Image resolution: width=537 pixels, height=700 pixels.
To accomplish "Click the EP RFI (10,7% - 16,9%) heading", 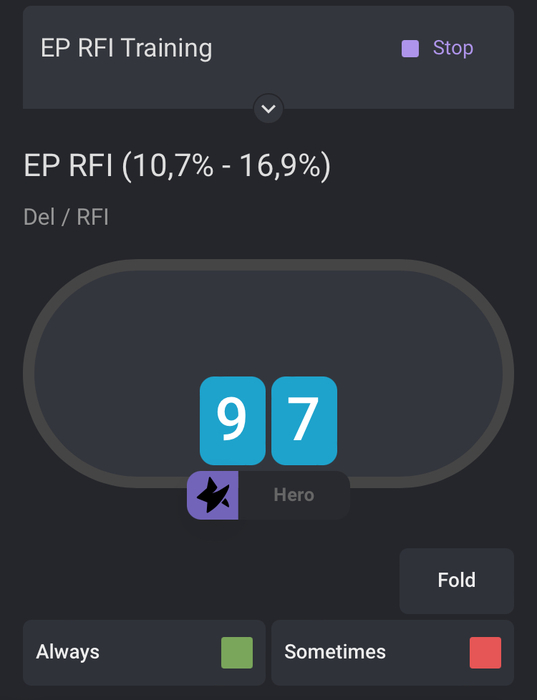I will tap(177, 166).
